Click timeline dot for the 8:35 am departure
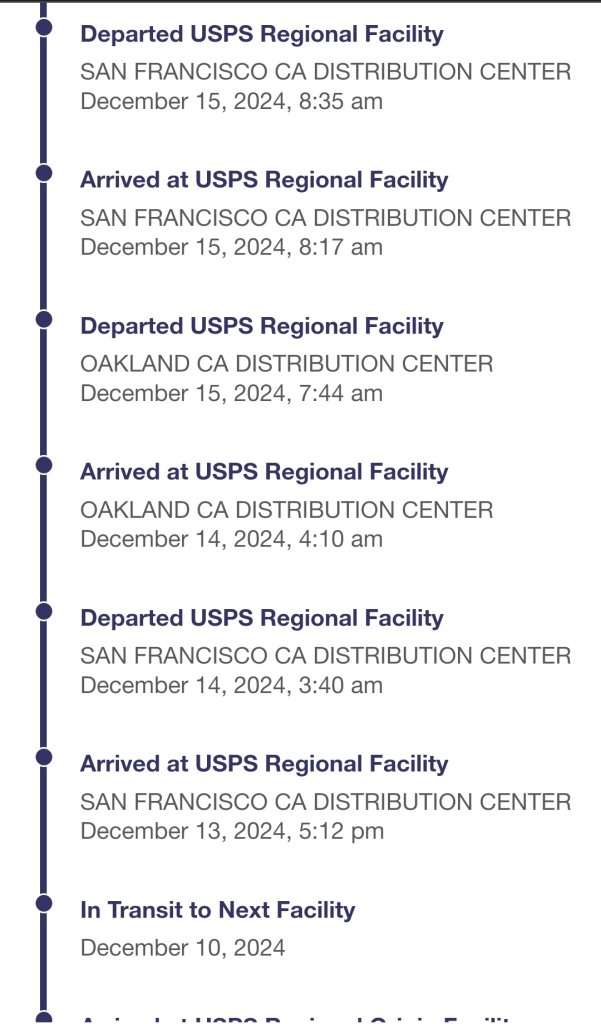The width and height of the screenshot is (601, 1024). pos(43,27)
